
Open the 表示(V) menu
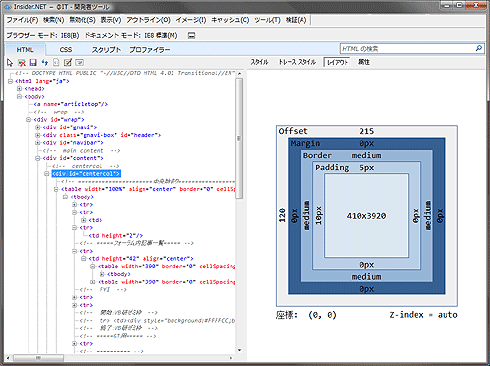click(111, 20)
